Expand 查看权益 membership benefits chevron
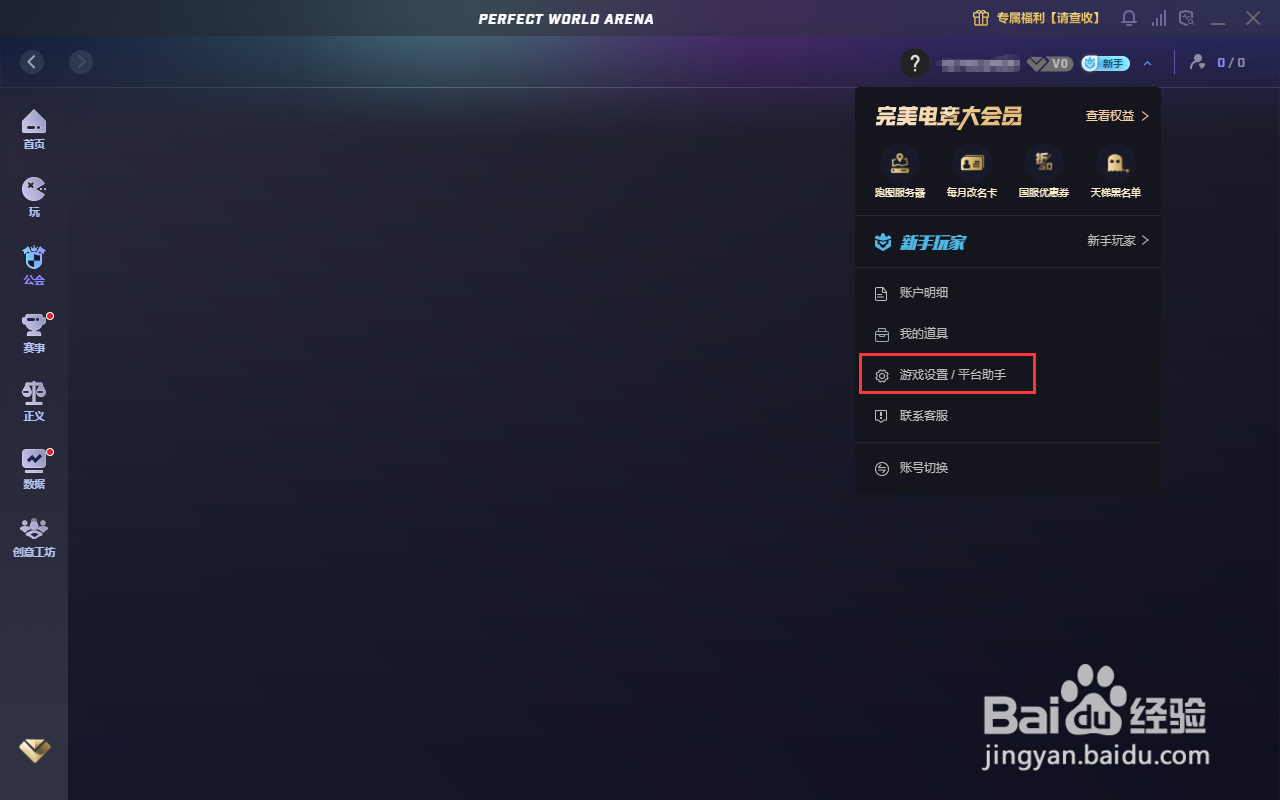 click(1145, 116)
